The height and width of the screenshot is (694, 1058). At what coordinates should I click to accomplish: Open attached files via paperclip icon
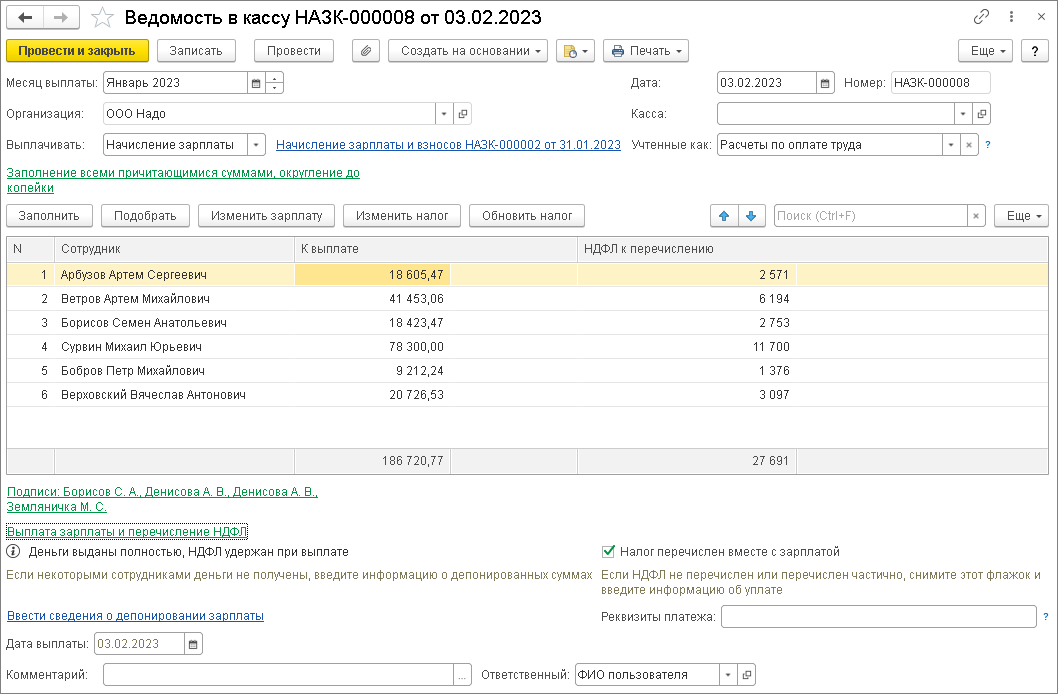click(366, 51)
